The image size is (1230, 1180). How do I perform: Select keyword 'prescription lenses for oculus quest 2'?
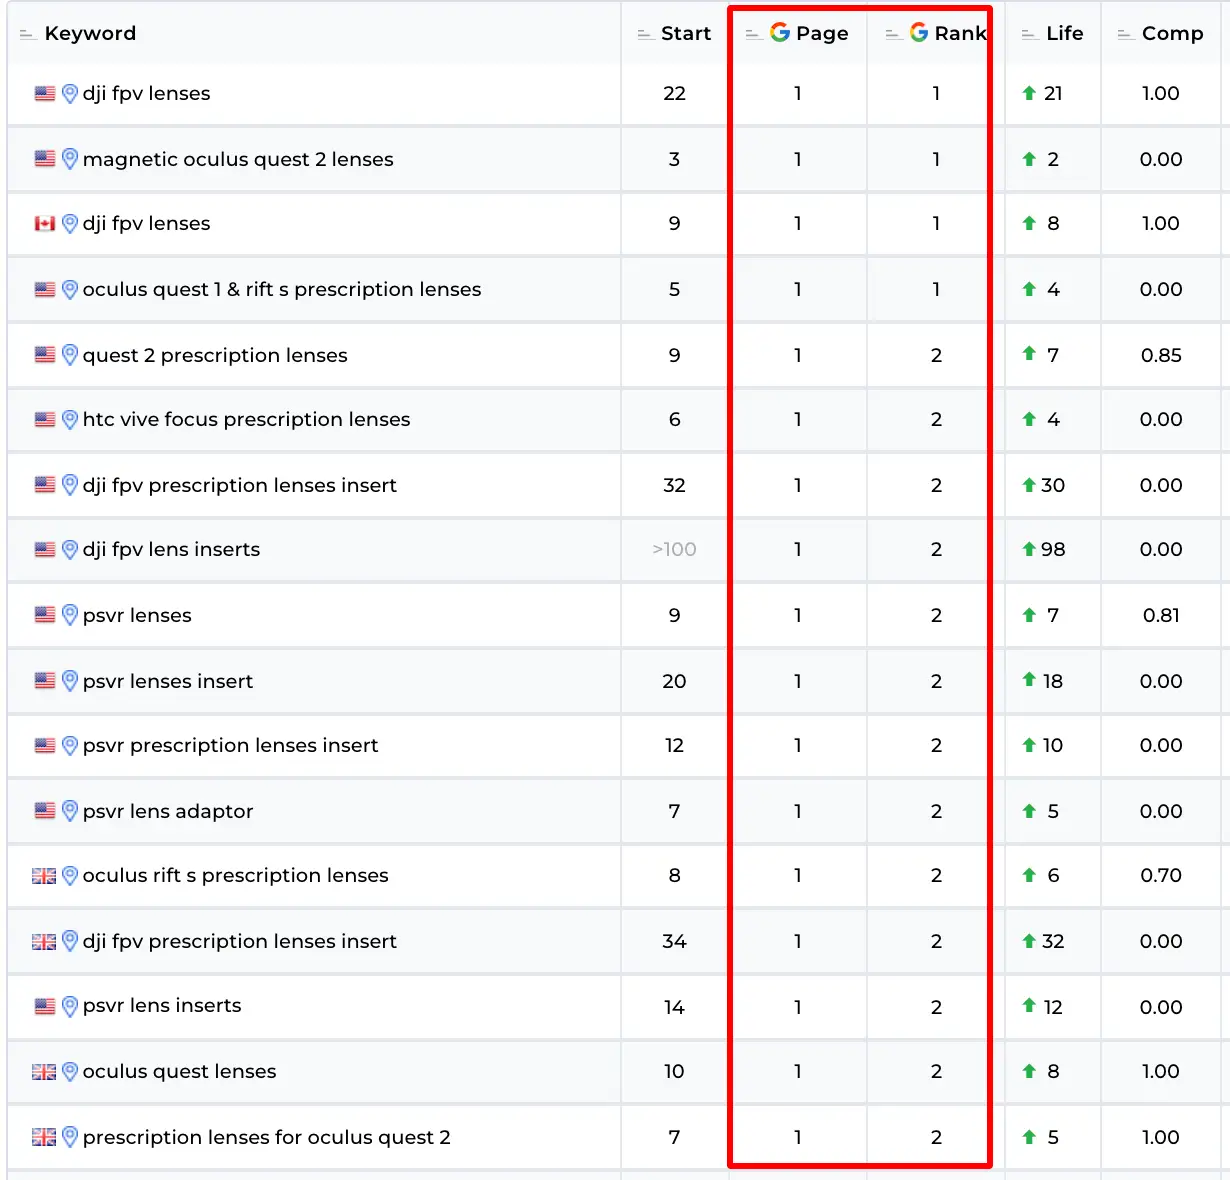(266, 1137)
